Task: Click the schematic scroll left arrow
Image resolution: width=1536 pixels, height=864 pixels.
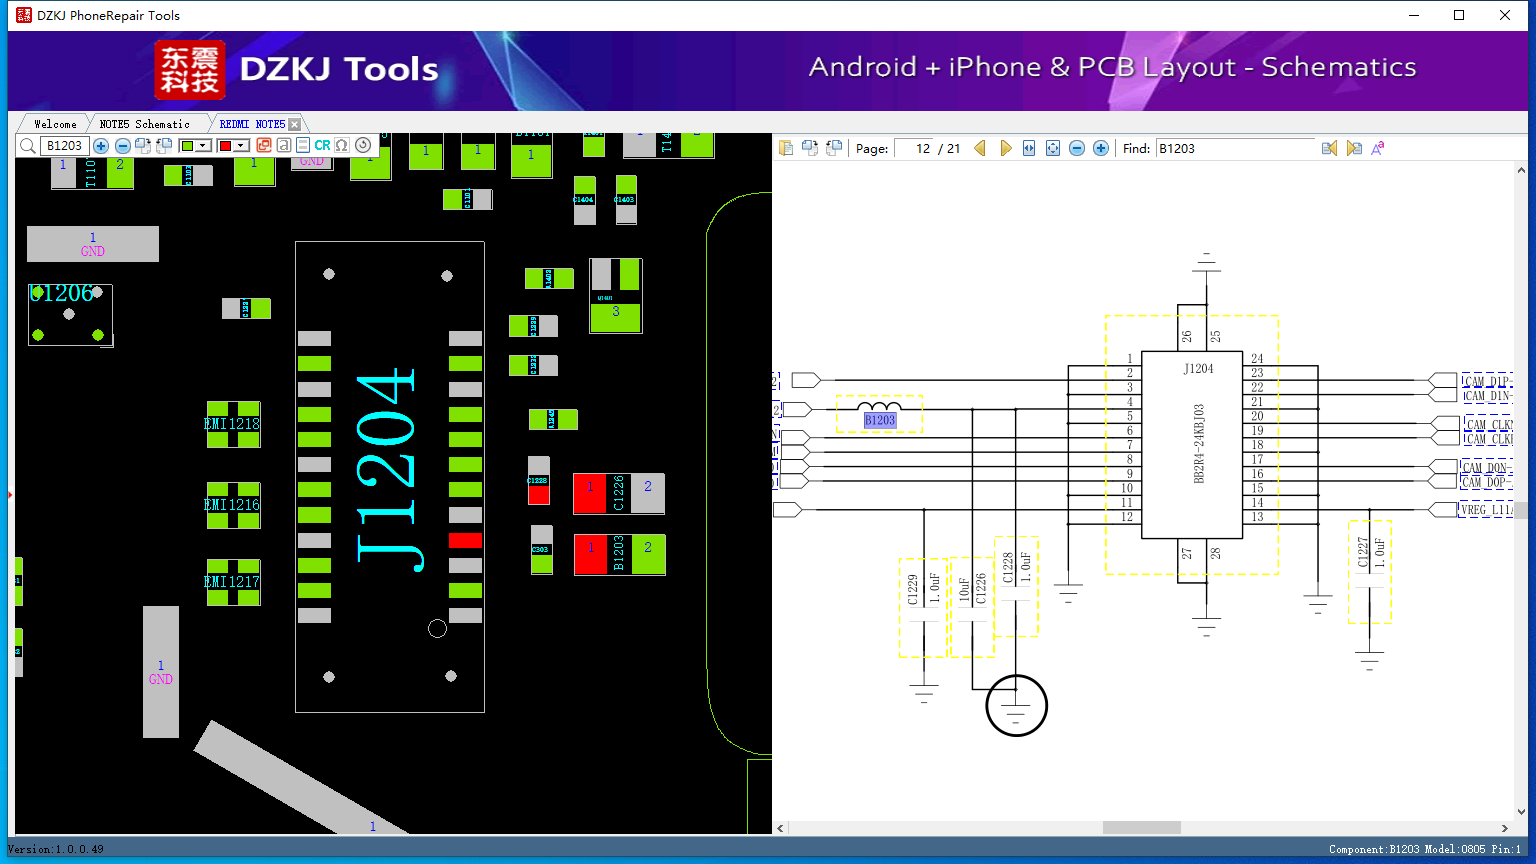Action: (781, 828)
